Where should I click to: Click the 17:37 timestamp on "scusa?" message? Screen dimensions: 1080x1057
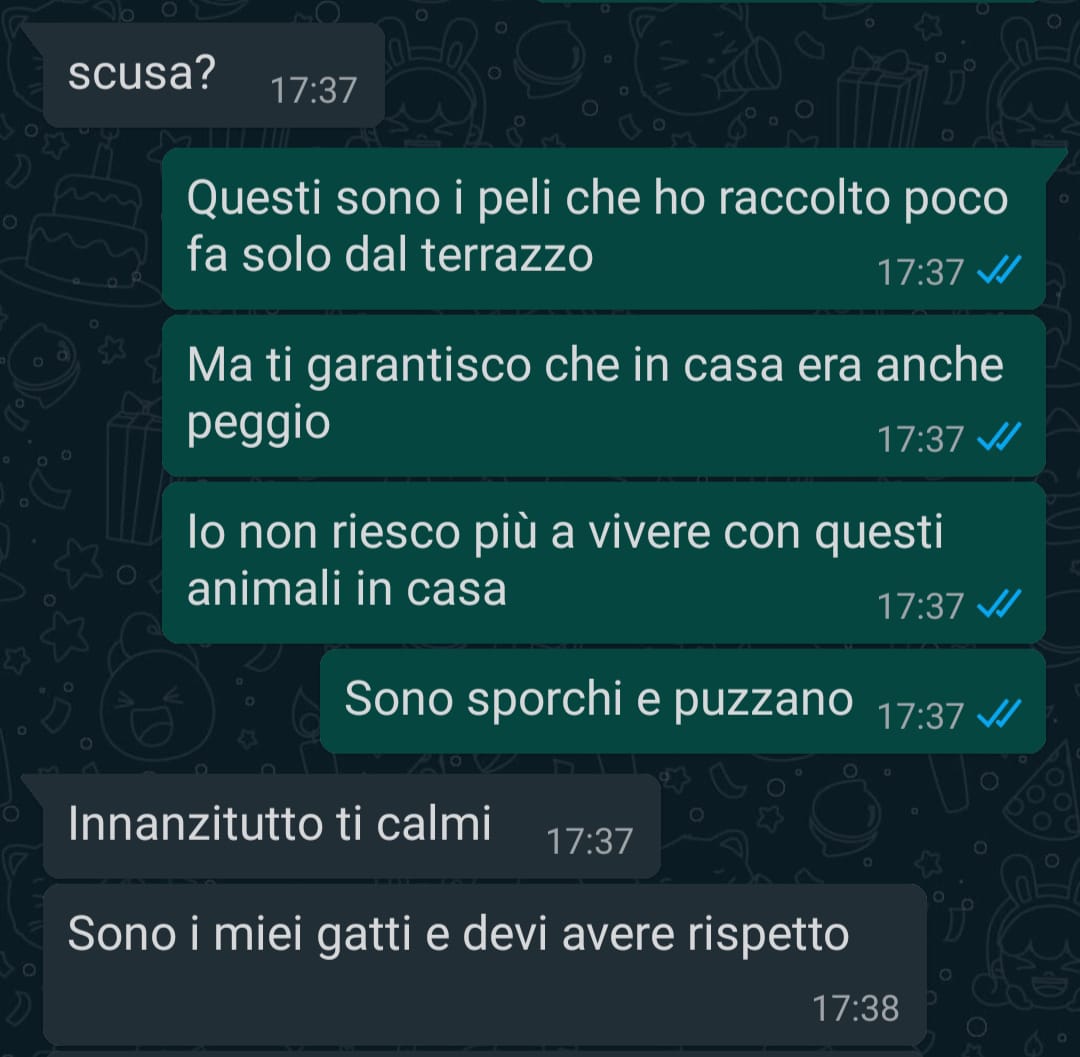pyautogui.click(x=313, y=90)
